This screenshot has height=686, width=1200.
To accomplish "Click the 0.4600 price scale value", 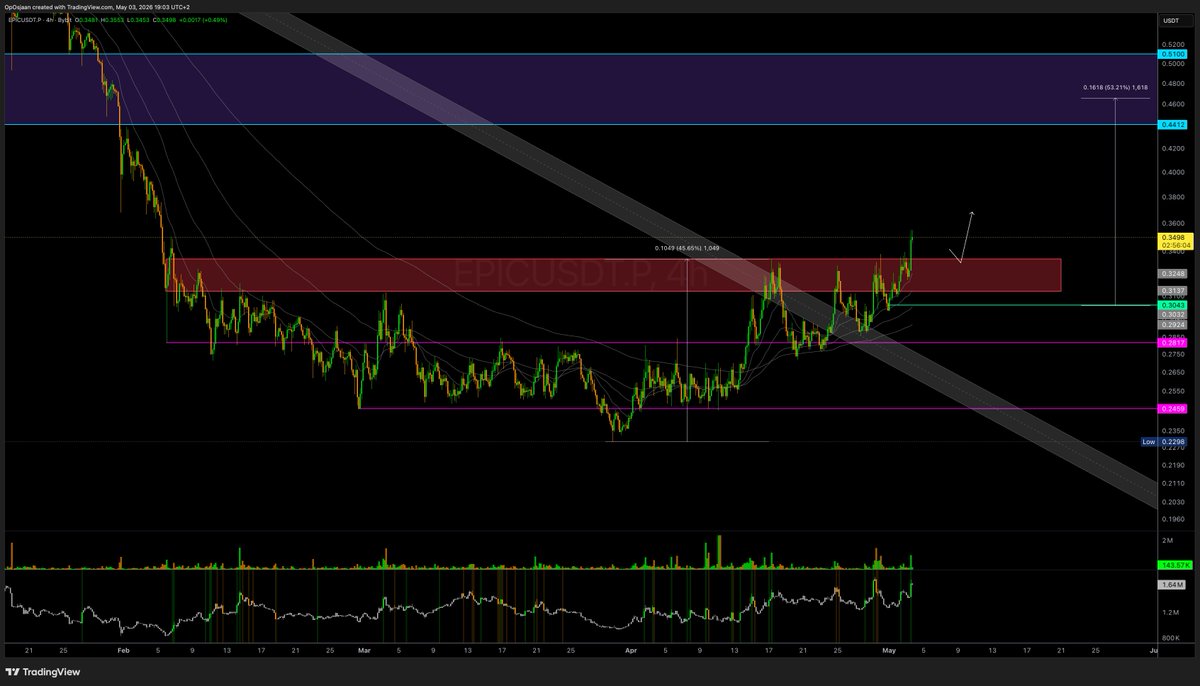I will pyautogui.click(x=1173, y=104).
